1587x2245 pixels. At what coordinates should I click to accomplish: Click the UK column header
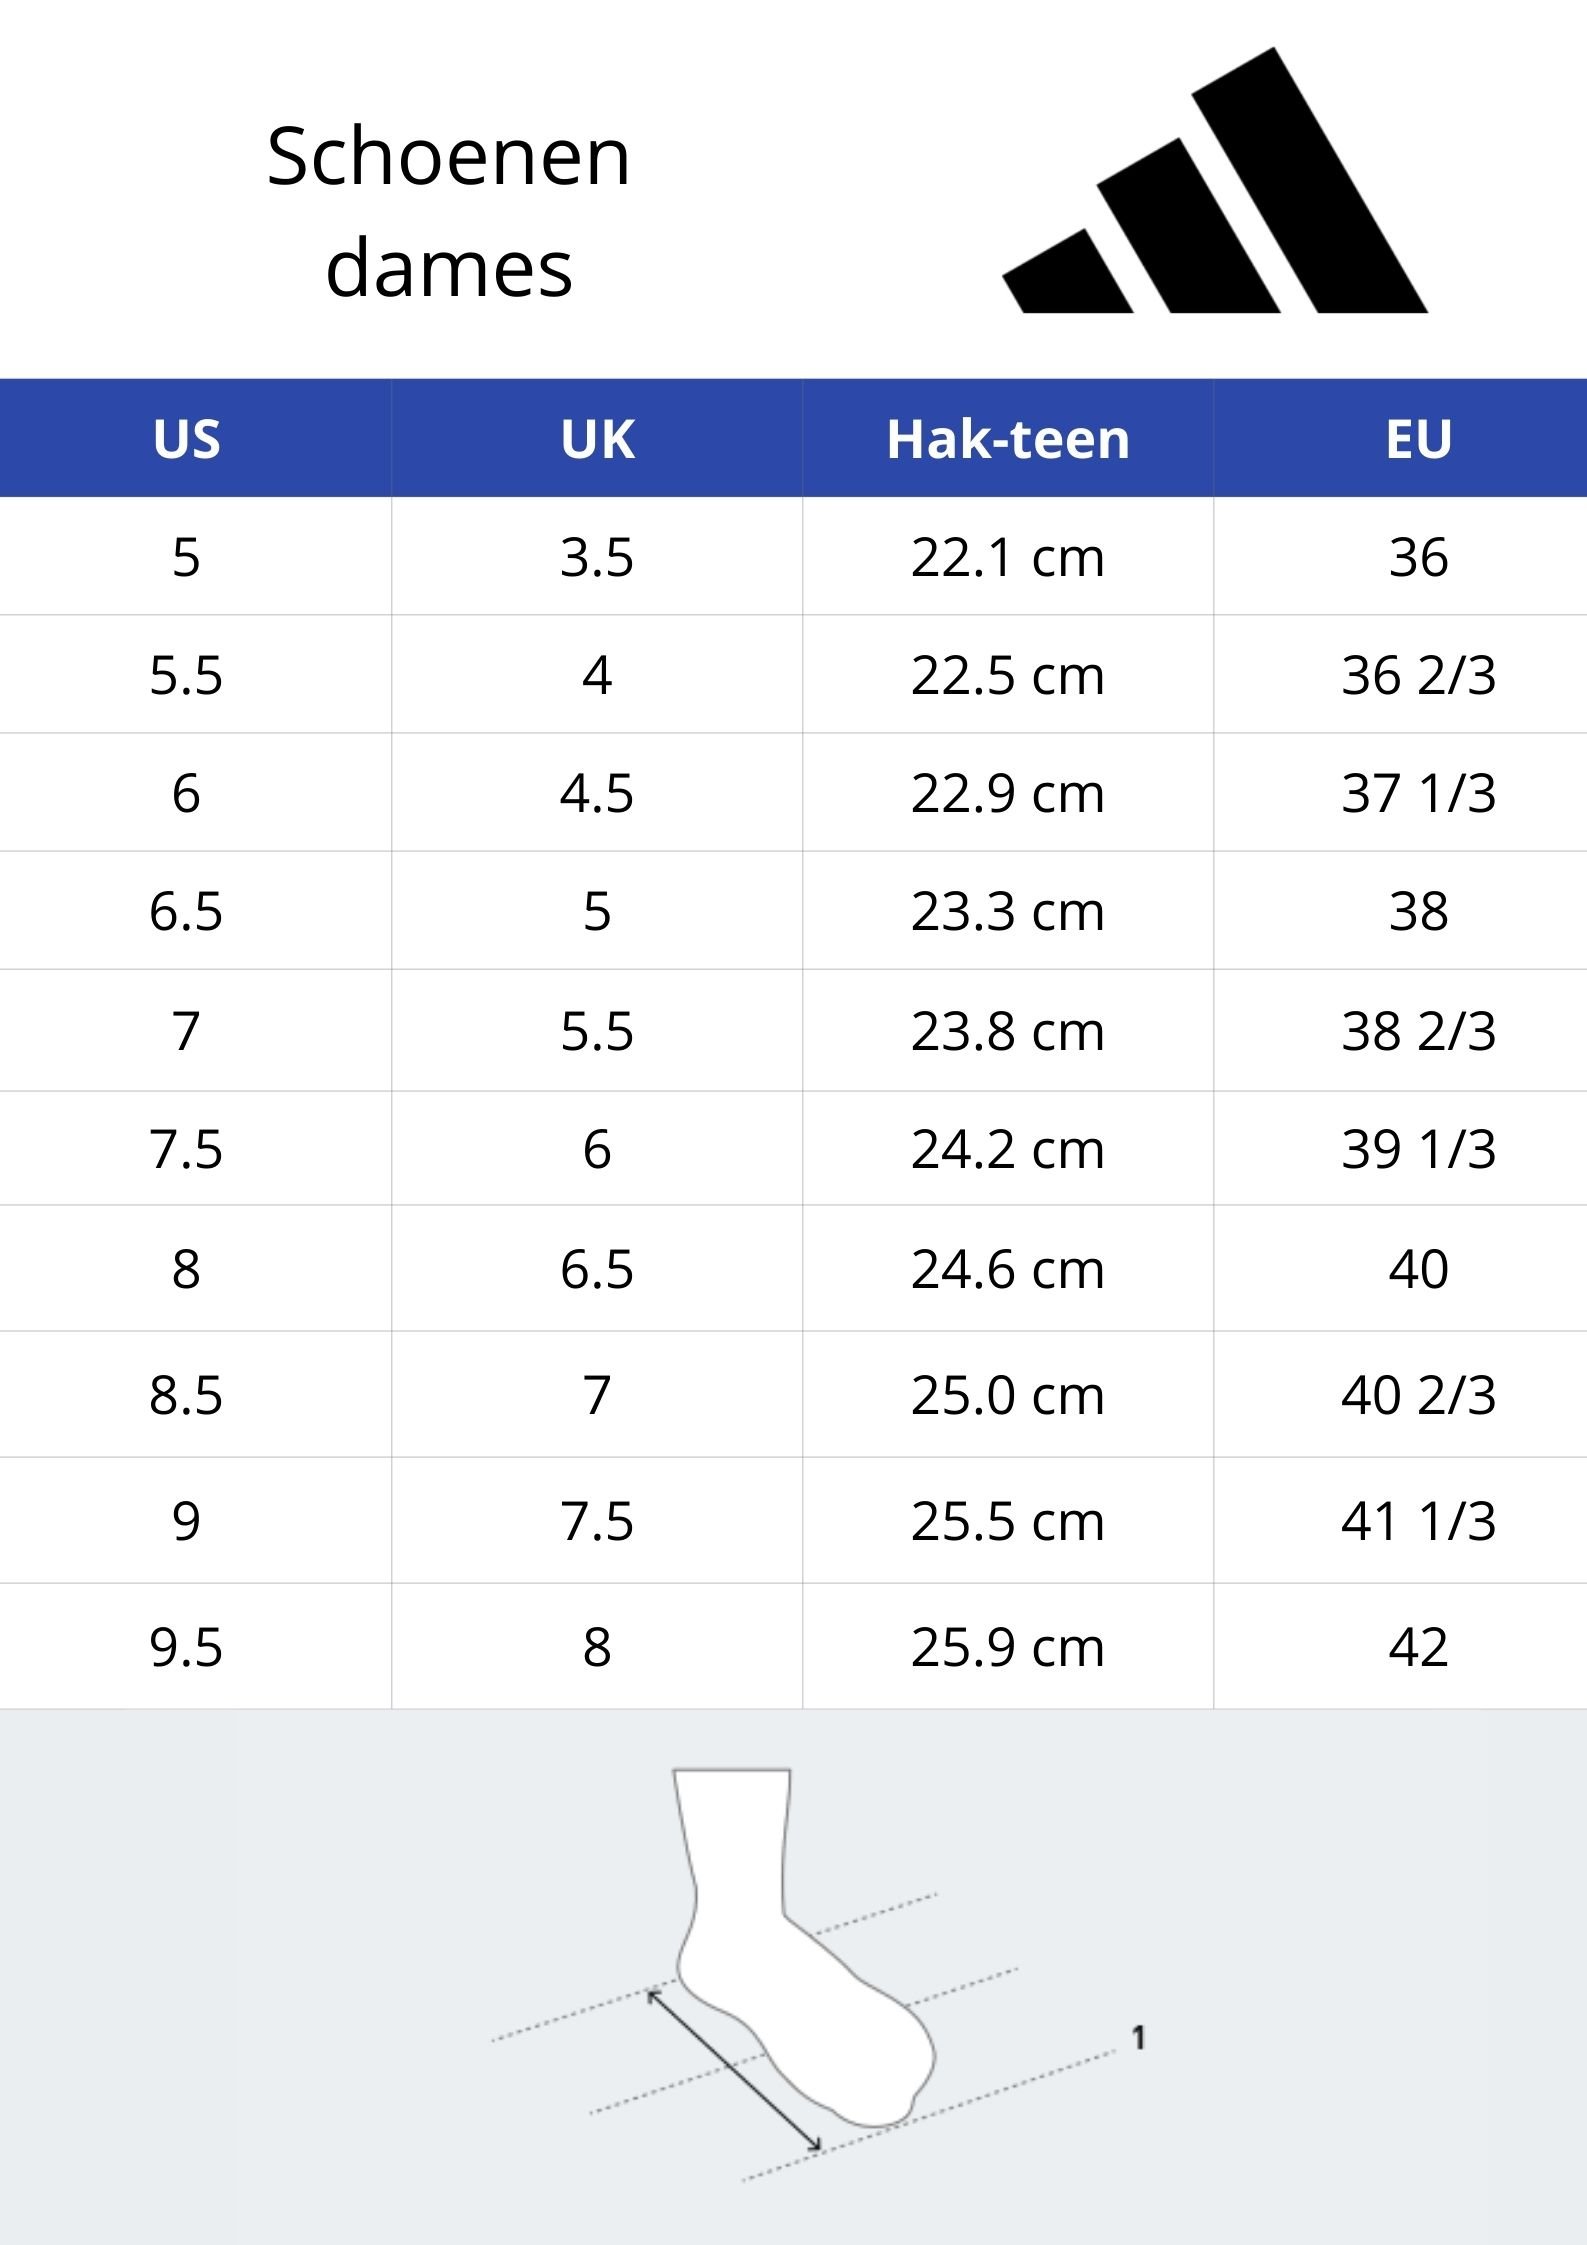[x=597, y=439]
